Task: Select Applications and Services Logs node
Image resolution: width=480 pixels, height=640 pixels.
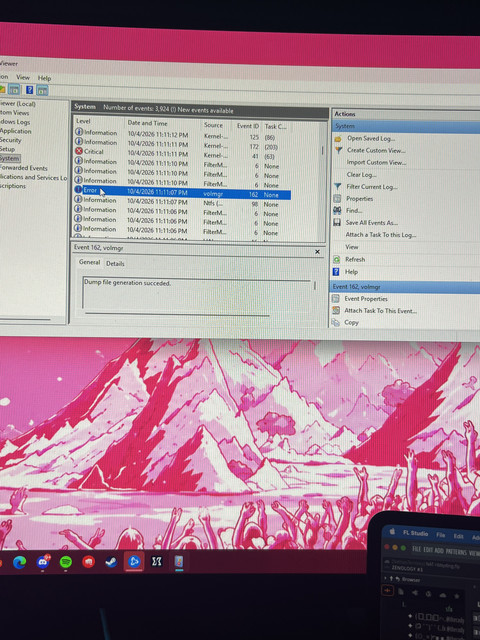Action: 33,177
